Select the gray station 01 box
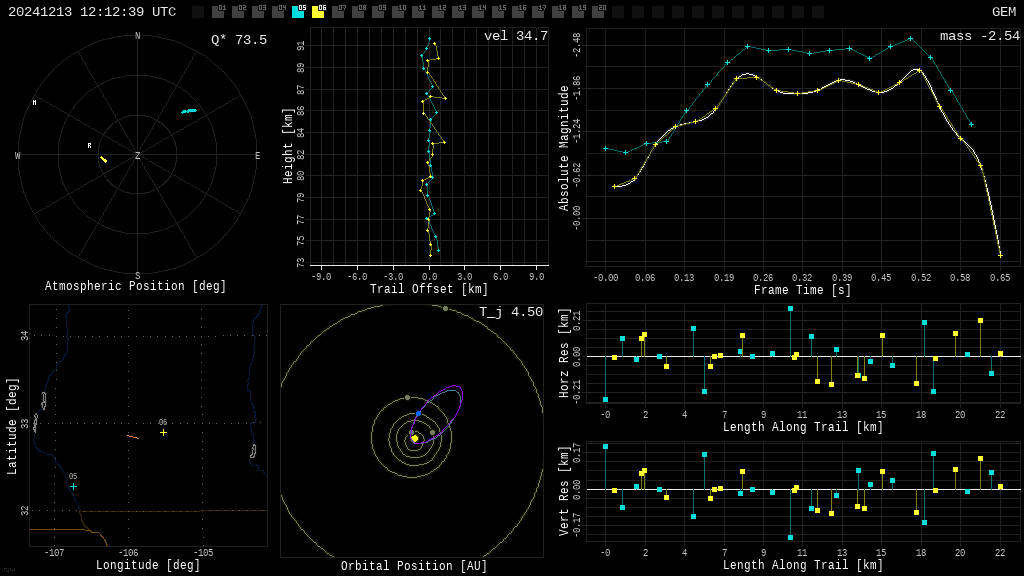1024x576 pixels. pyautogui.click(x=218, y=12)
